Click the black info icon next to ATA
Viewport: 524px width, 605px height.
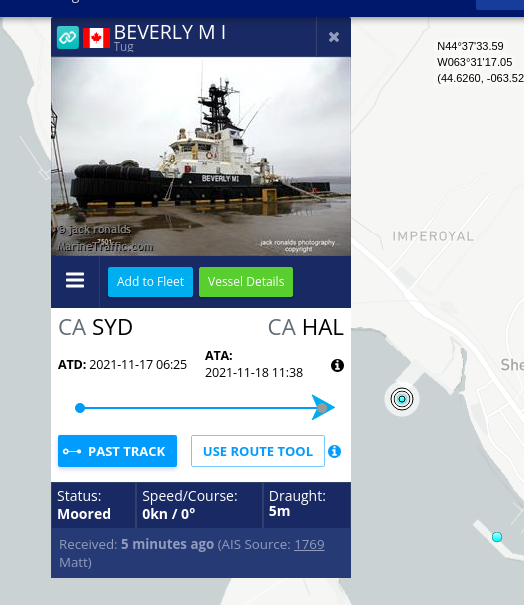point(337,365)
